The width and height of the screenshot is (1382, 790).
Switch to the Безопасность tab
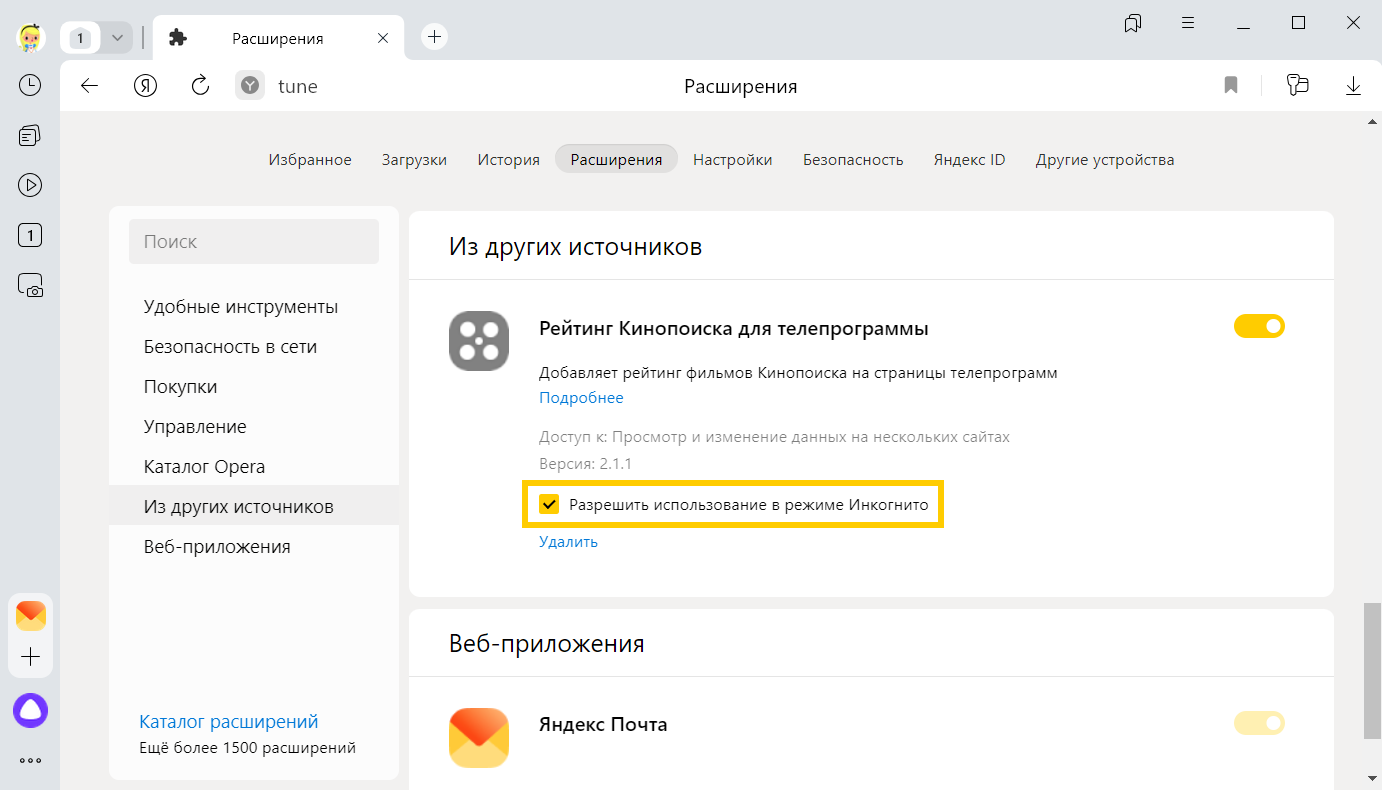tap(853, 159)
